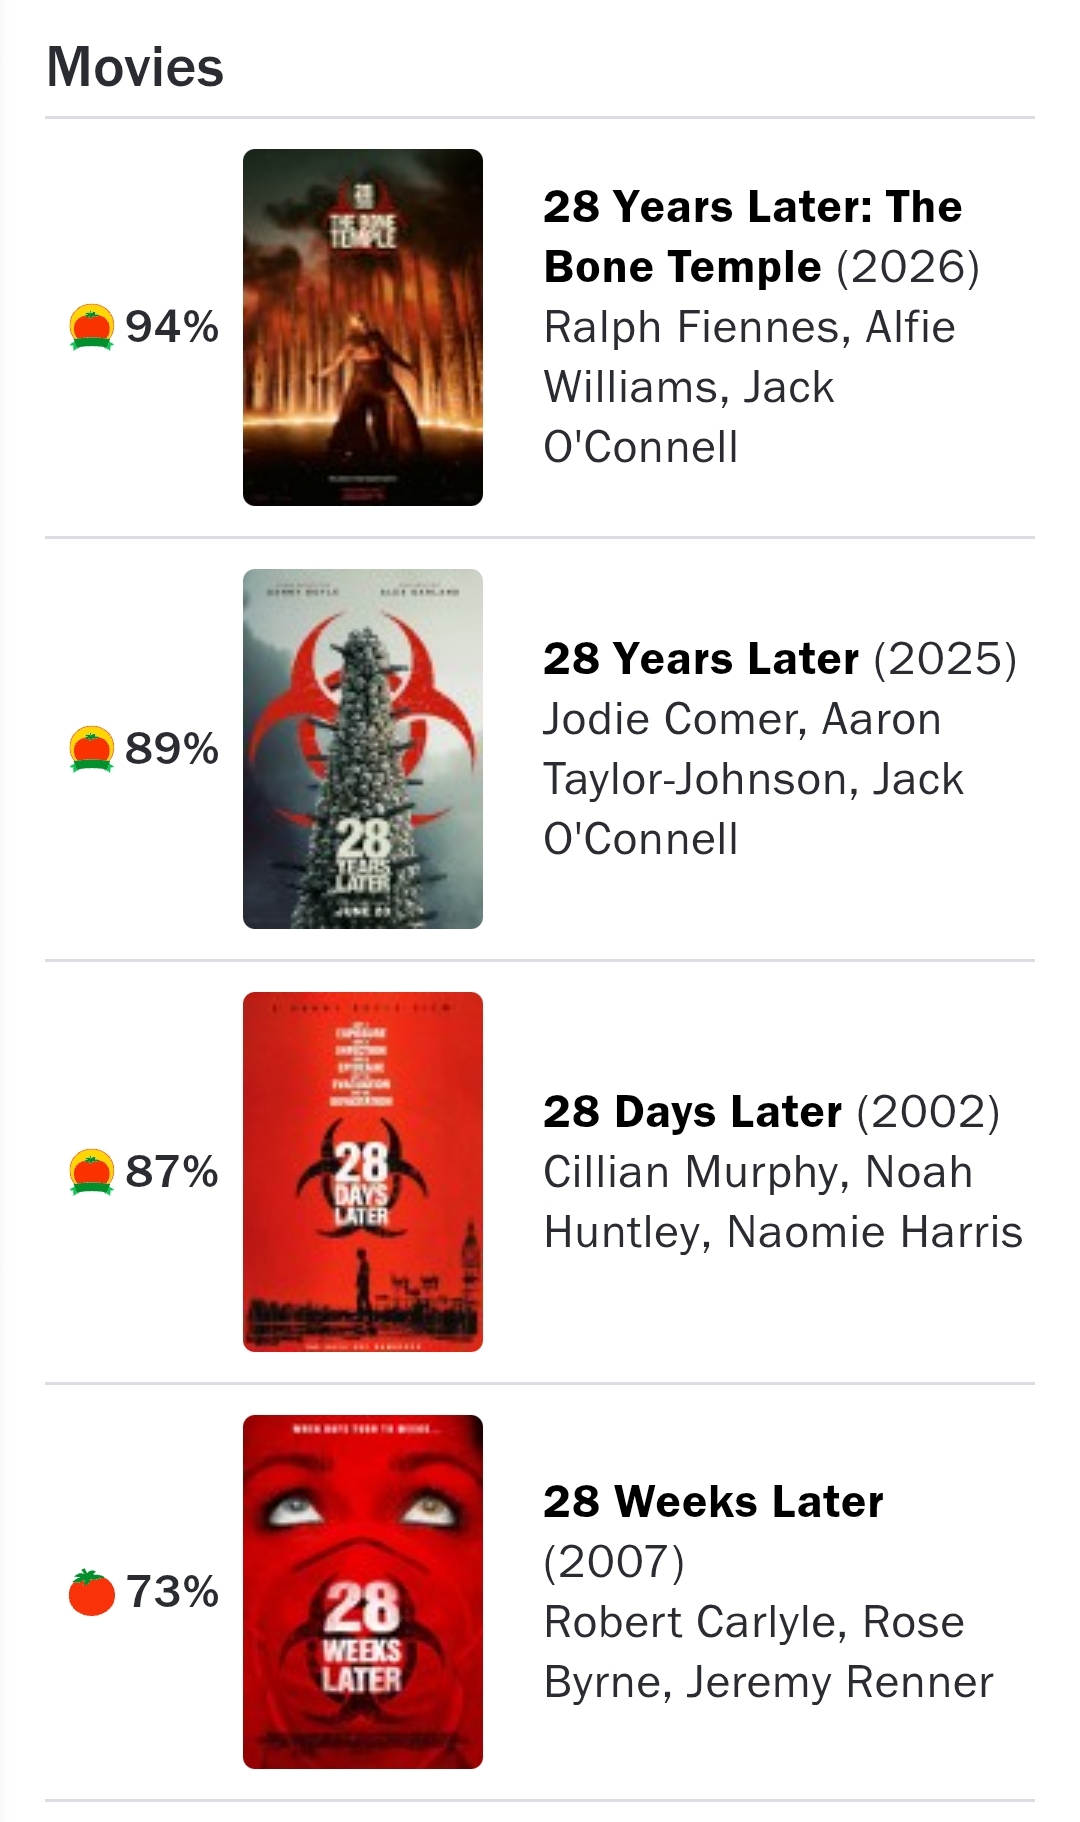Click the Cillian Murphy, Noah Huntley cast text
This screenshot has height=1822, width=1080.
[x=783, y=1202]
